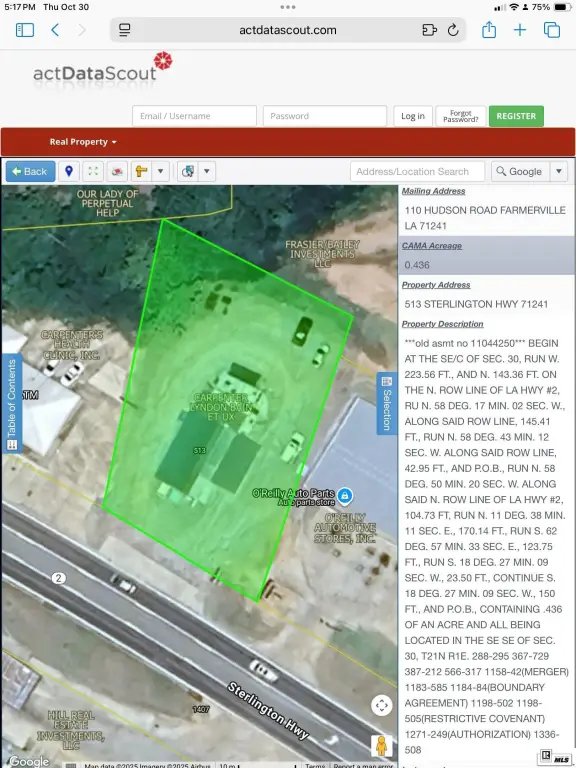Open the Safari tab overview icon
Viewport: 576px width, 768px height.
(x=552, y=30)
